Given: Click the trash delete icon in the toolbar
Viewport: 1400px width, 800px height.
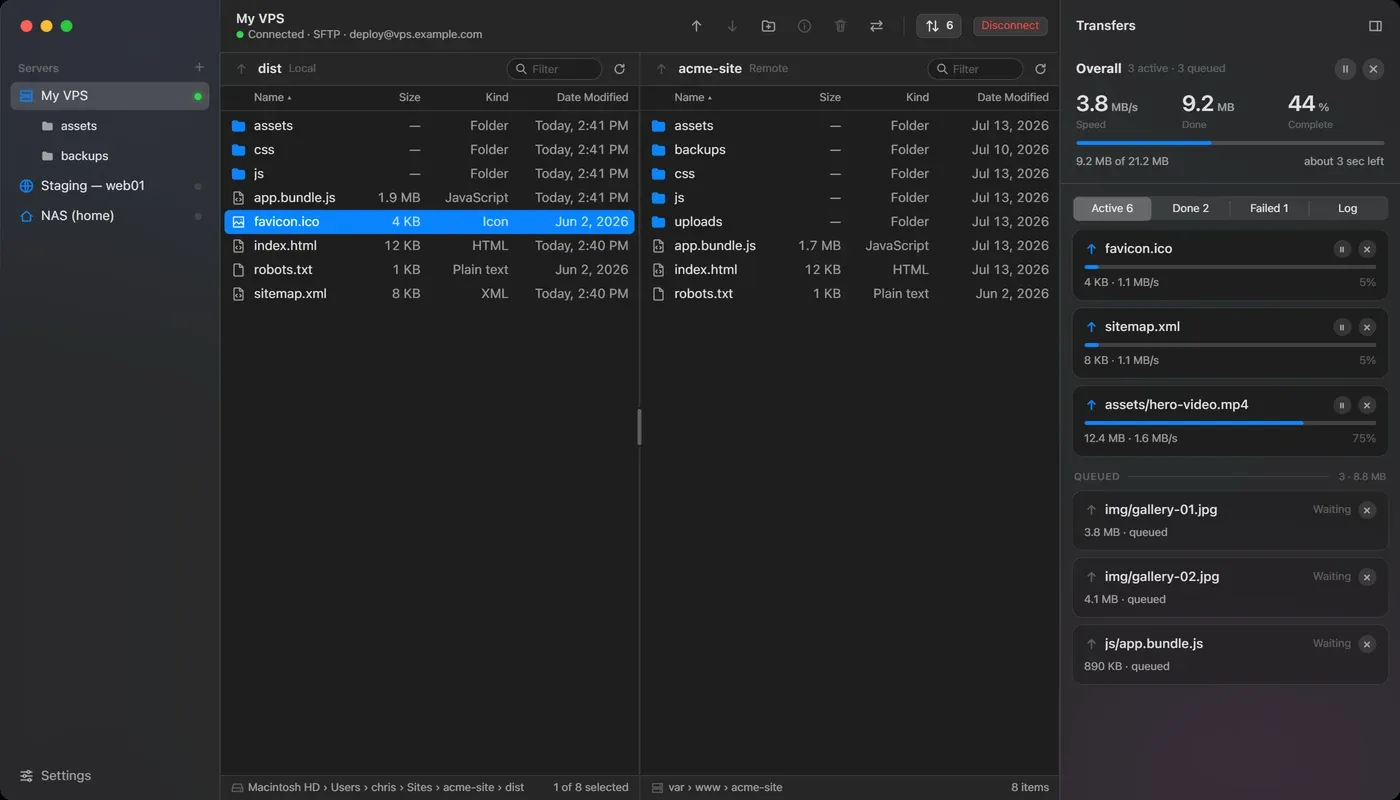Looking at the screenshot, I should (x=840, y=26).
